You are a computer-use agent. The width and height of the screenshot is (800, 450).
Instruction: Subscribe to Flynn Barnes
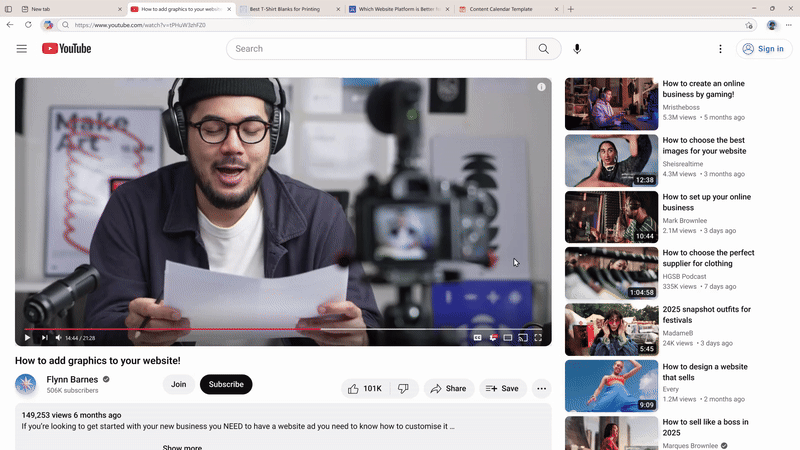[226, 384]
